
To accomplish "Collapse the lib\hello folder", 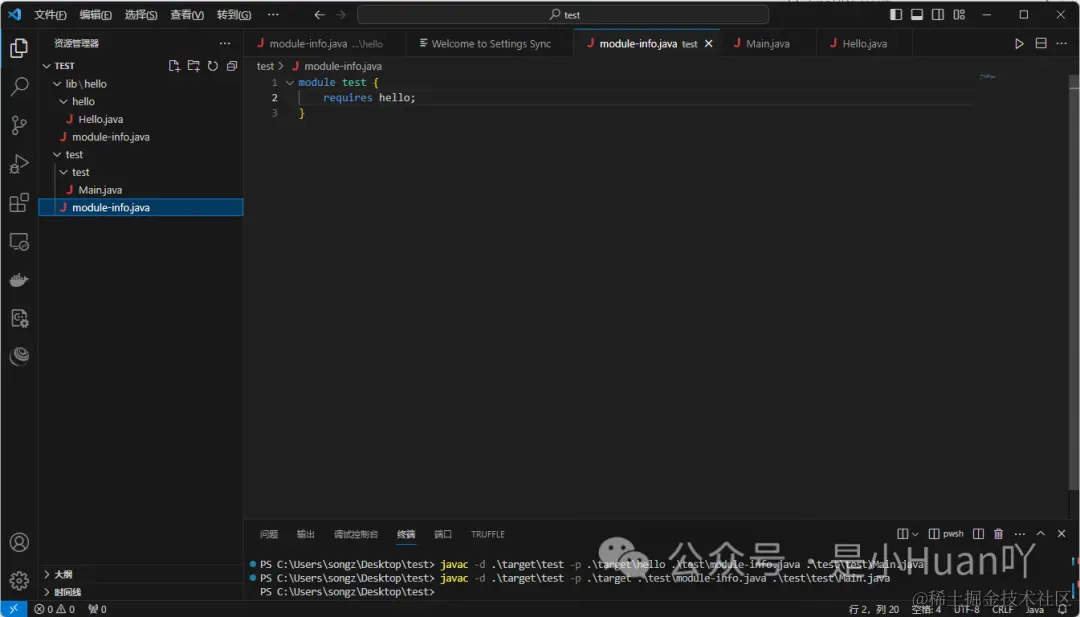I will [57, 83].
